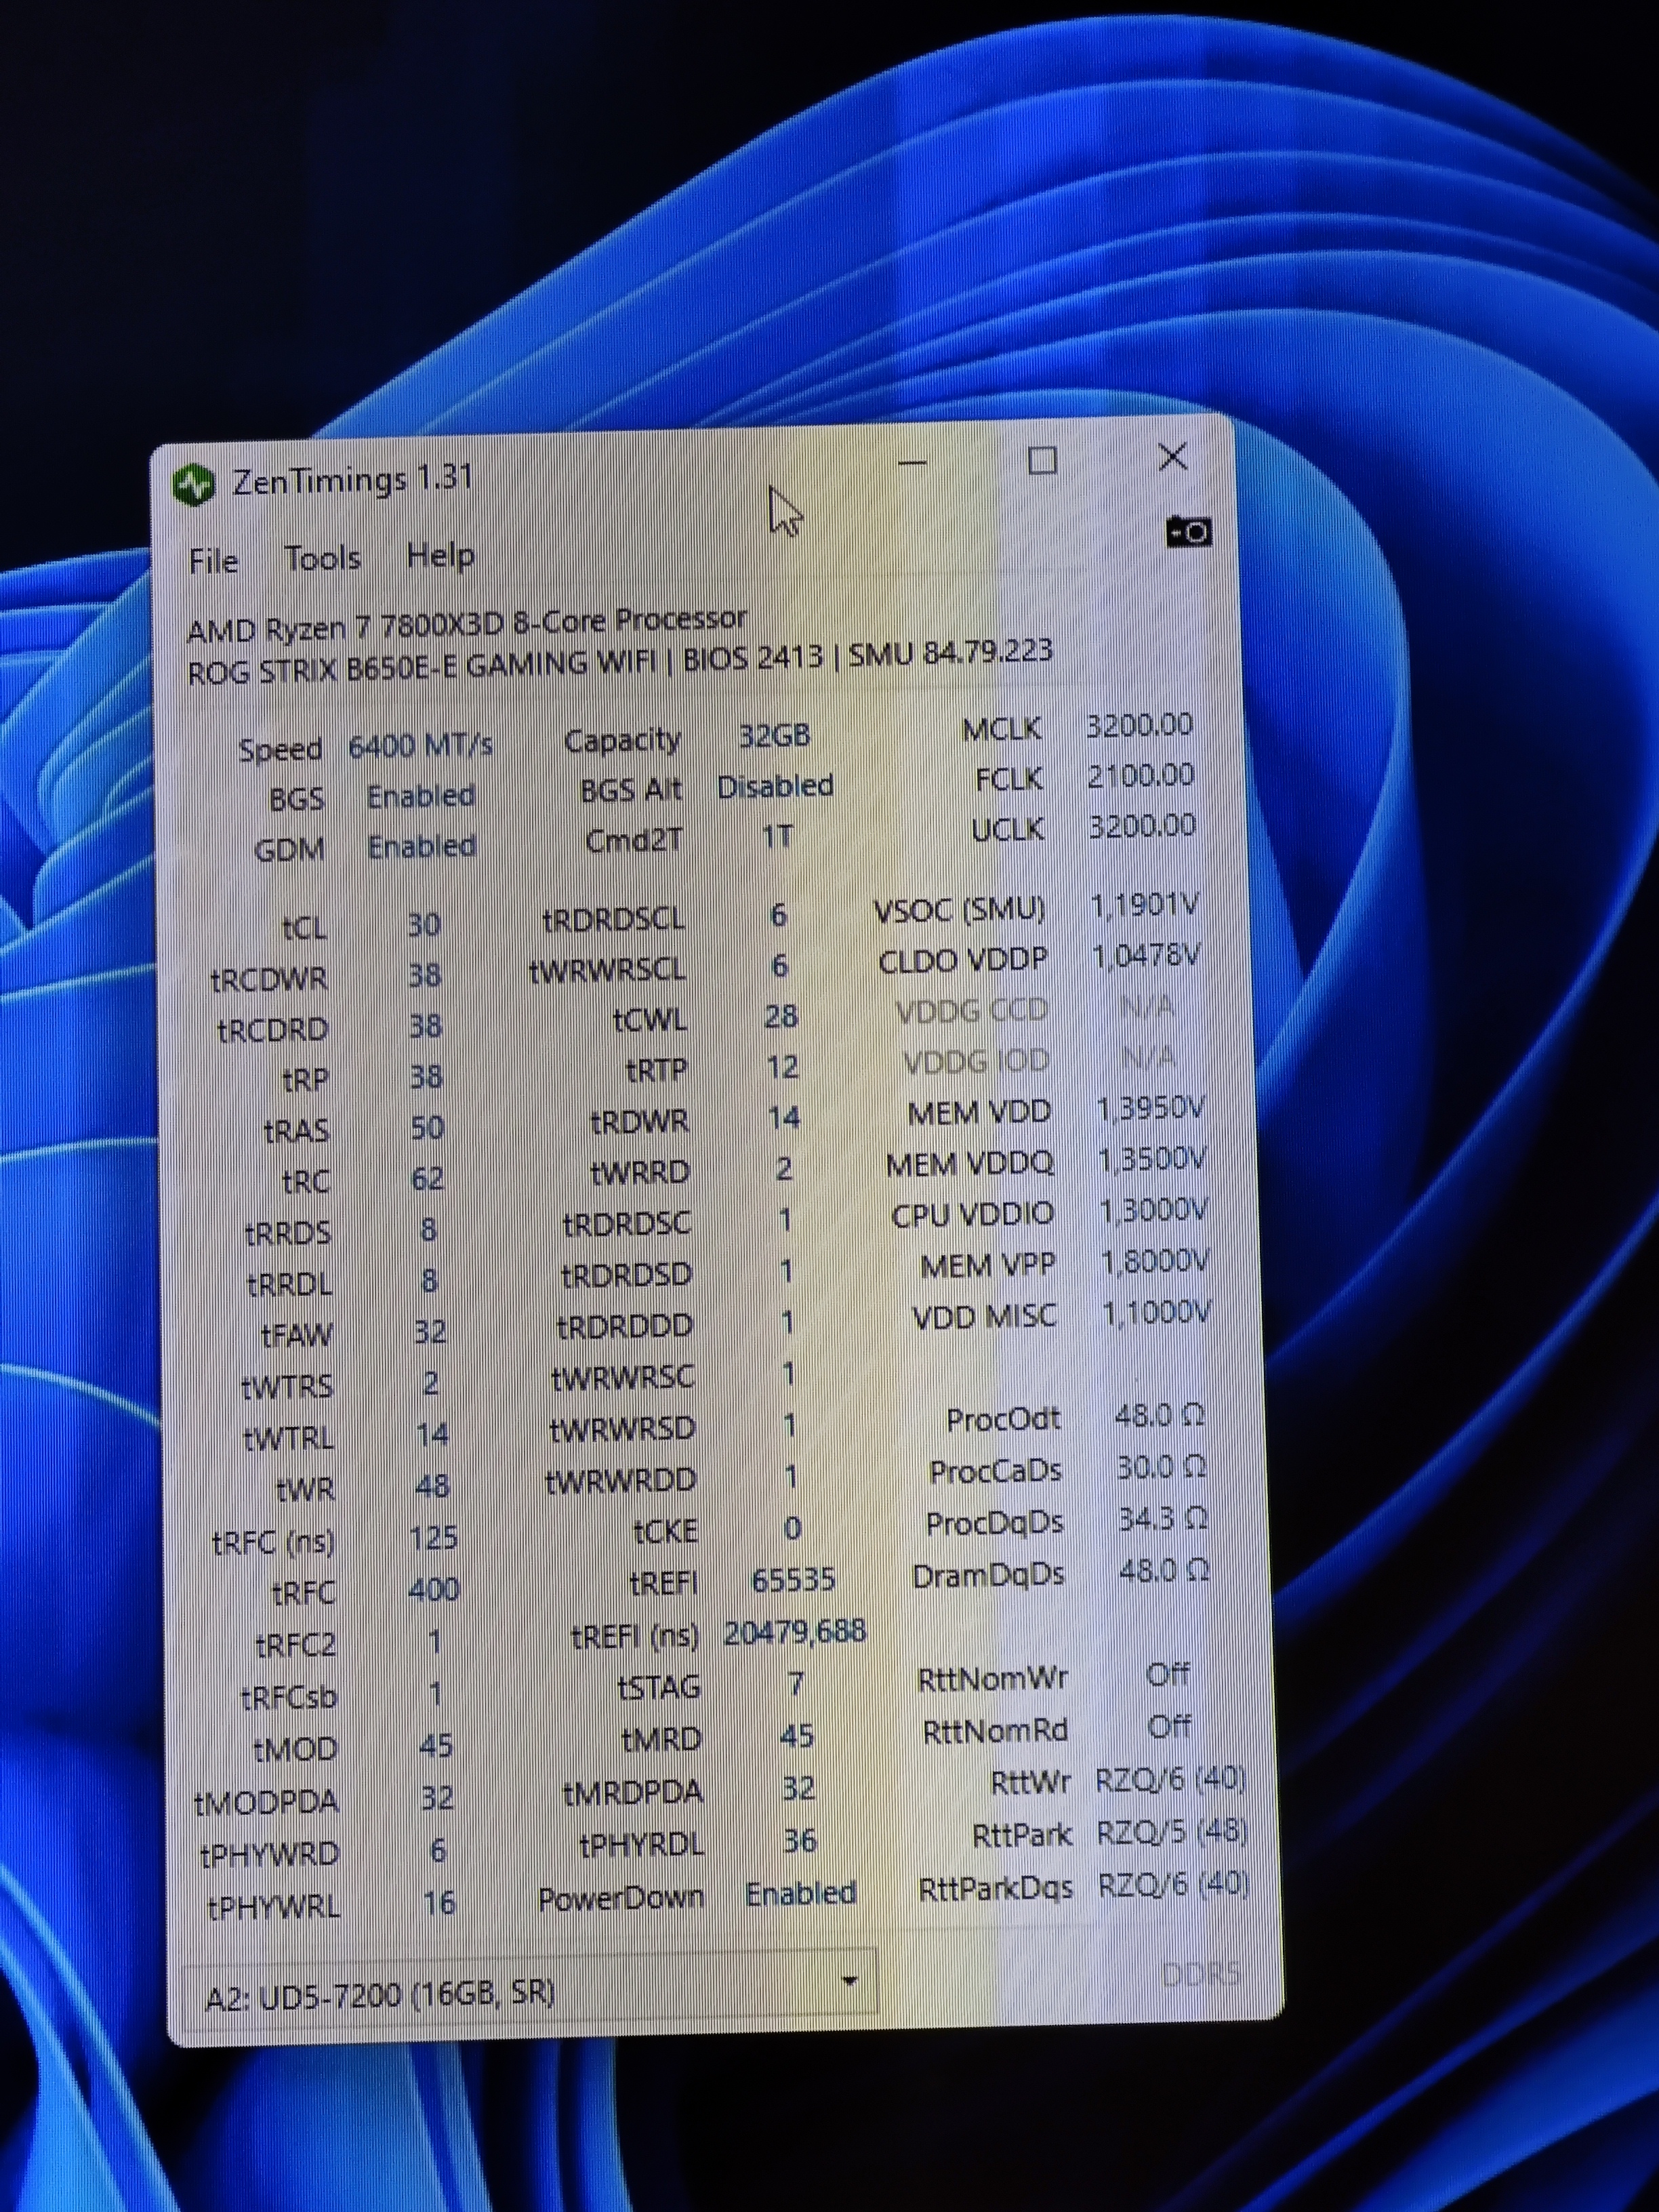This screenshot has width=1659, height=2212.
Task: Click the PowerDown Enabled value
Action: [800, 1893]
